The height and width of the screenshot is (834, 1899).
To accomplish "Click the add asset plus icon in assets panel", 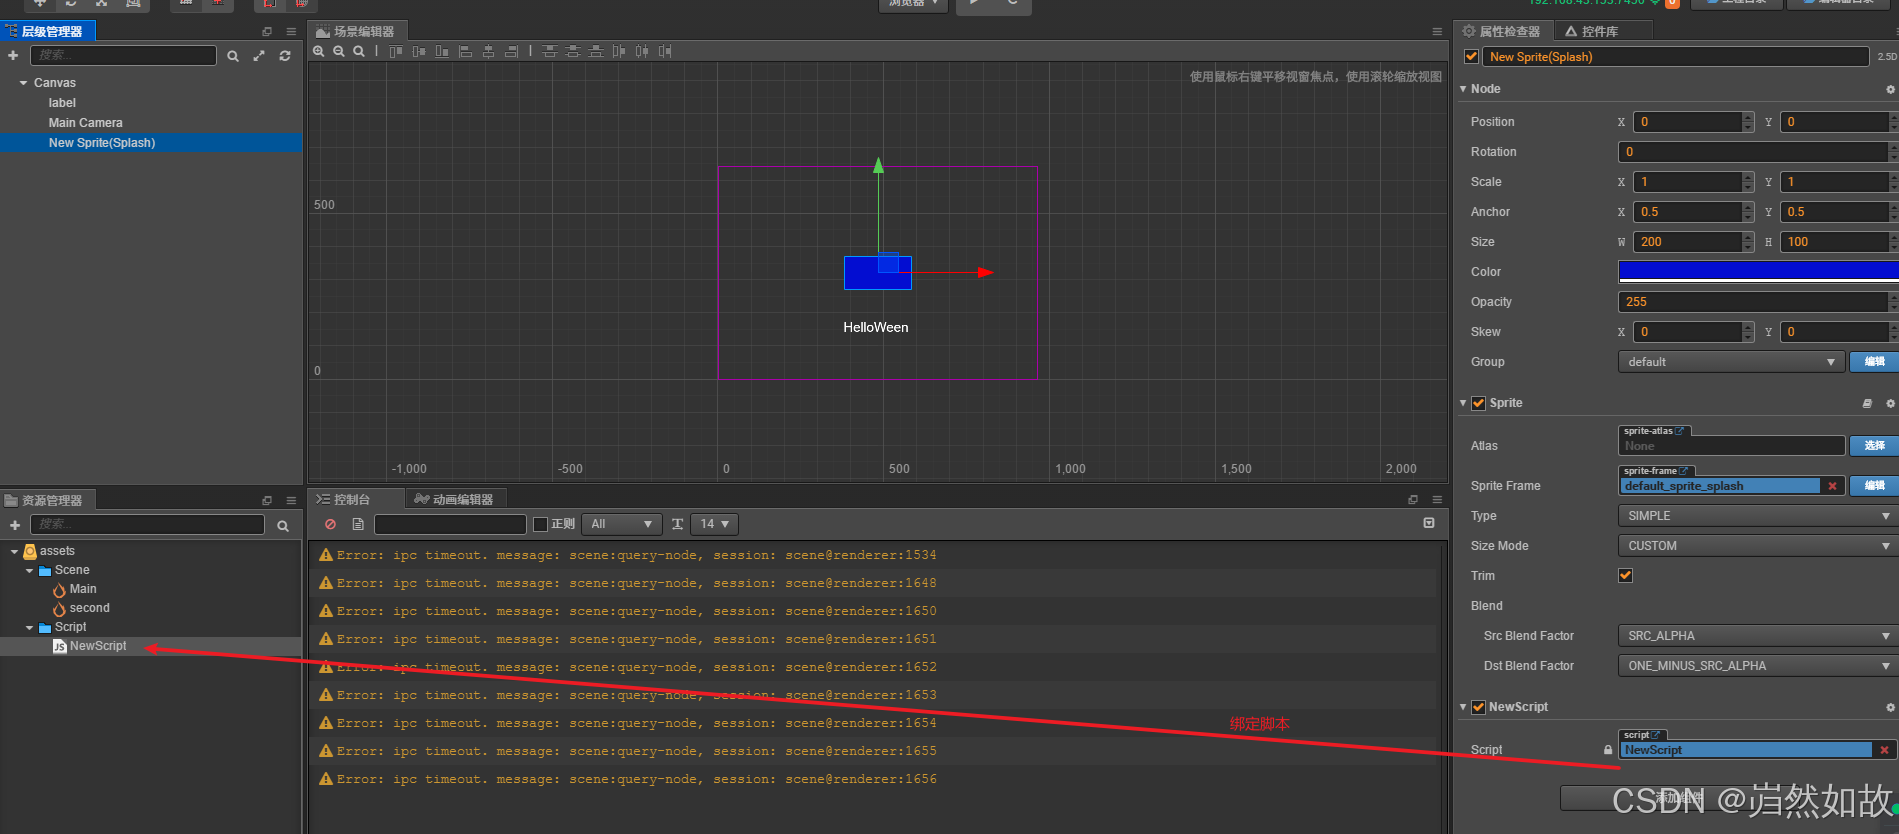I will tap(15, 525).
